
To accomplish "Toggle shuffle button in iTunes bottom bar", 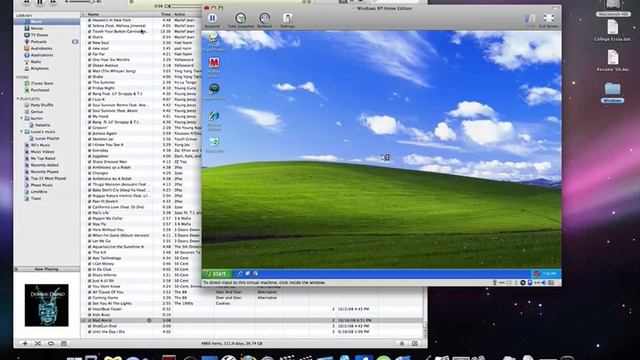I will (38, 343).
